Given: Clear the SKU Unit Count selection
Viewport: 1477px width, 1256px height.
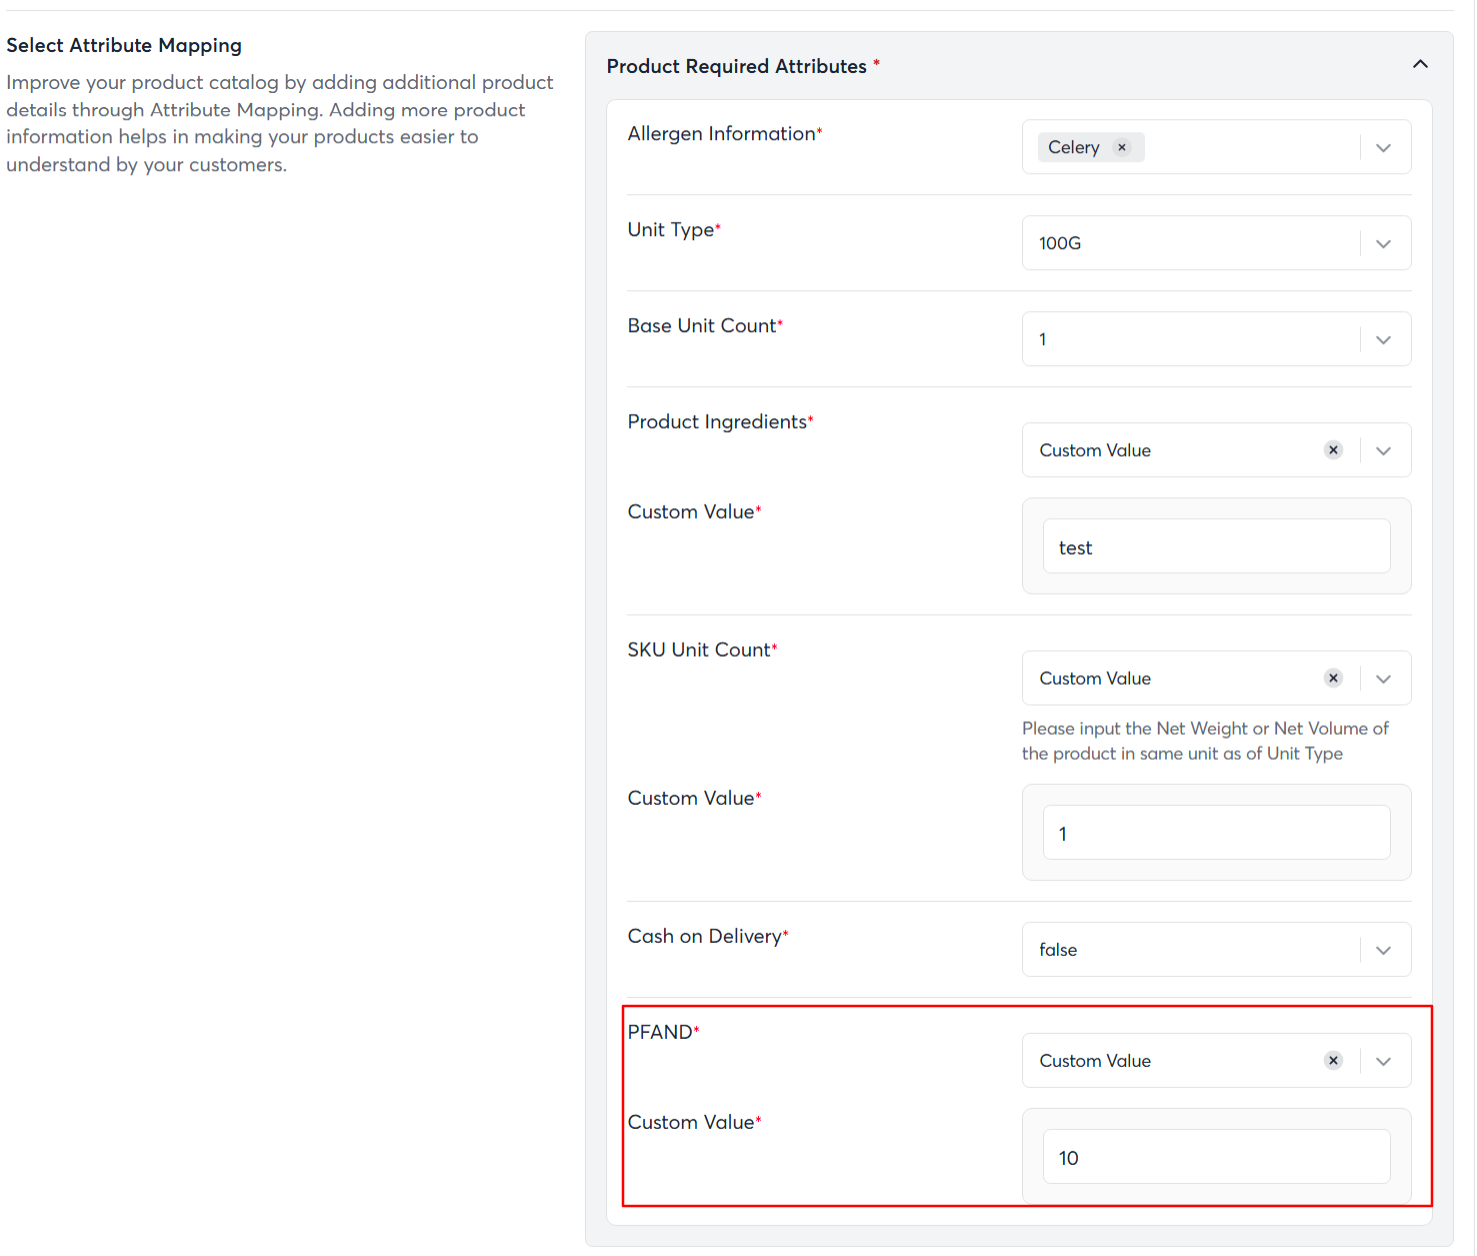Looking at the screenshot, I should coord(1333,678).
